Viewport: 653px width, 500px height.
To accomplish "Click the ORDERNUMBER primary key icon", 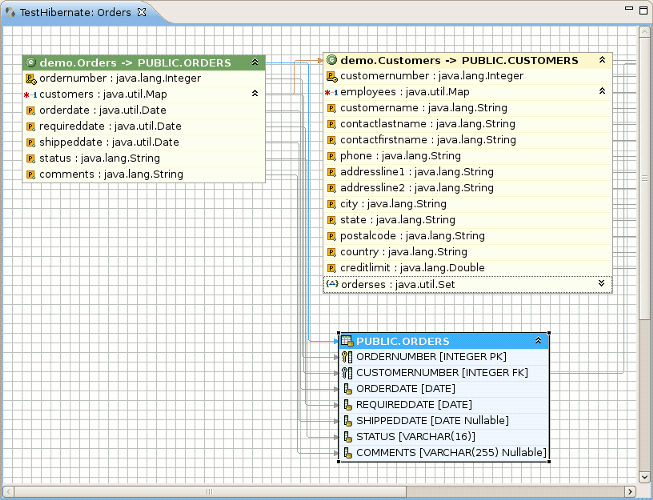I will pyautogui.click(x=347, y=357).
